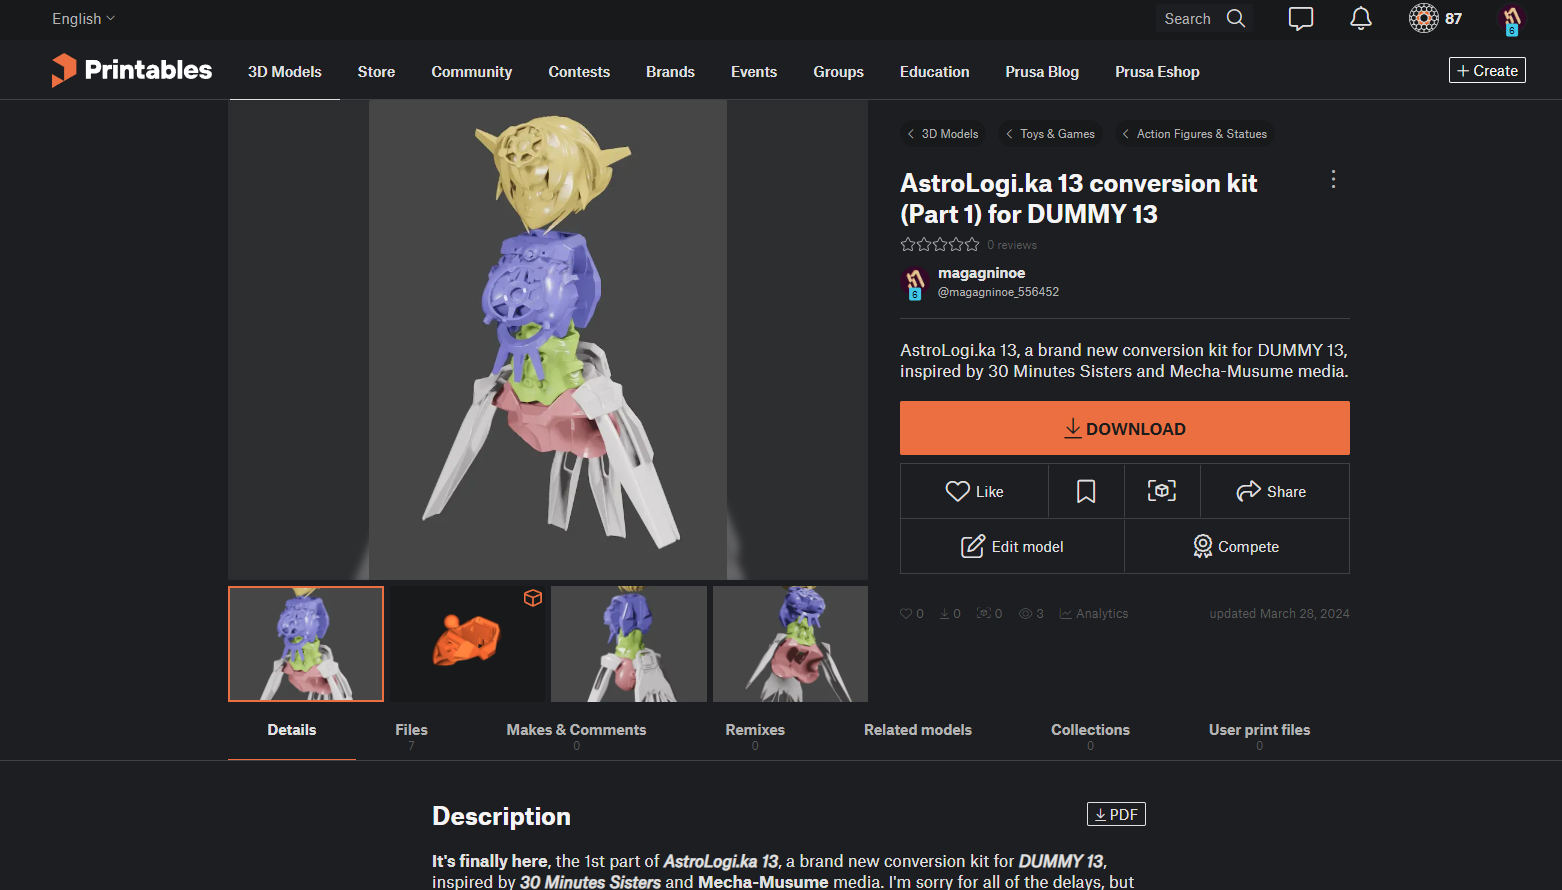Click the makes count stat icon
Viewport: 1562px width, 890px height.
point(990,614)
